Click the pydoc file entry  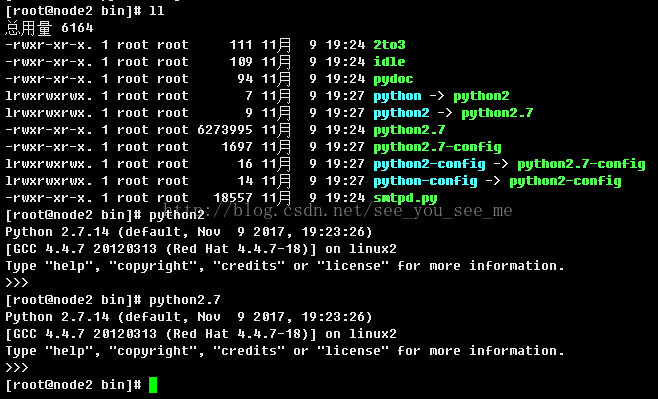393,79
